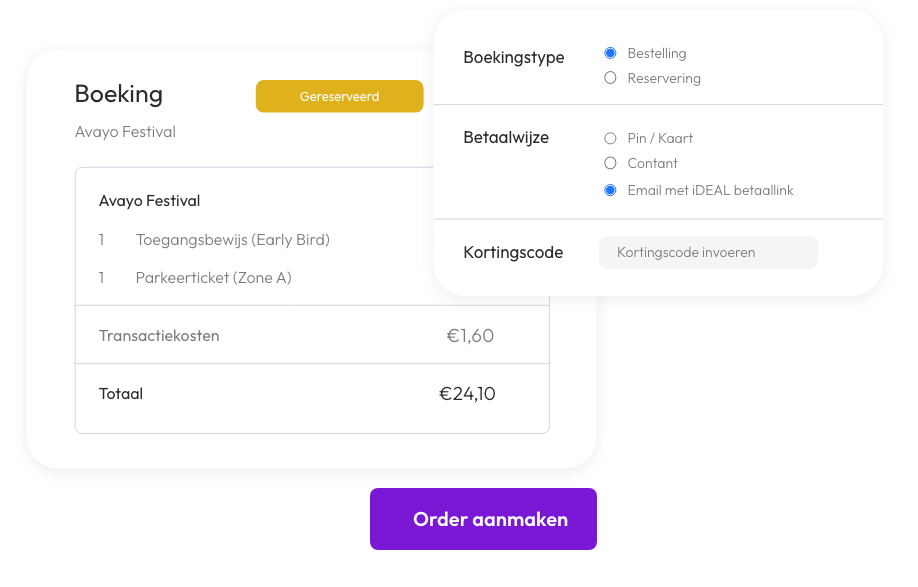
Task: Click the Avayo Festival order card title
Action: [150, 201]
